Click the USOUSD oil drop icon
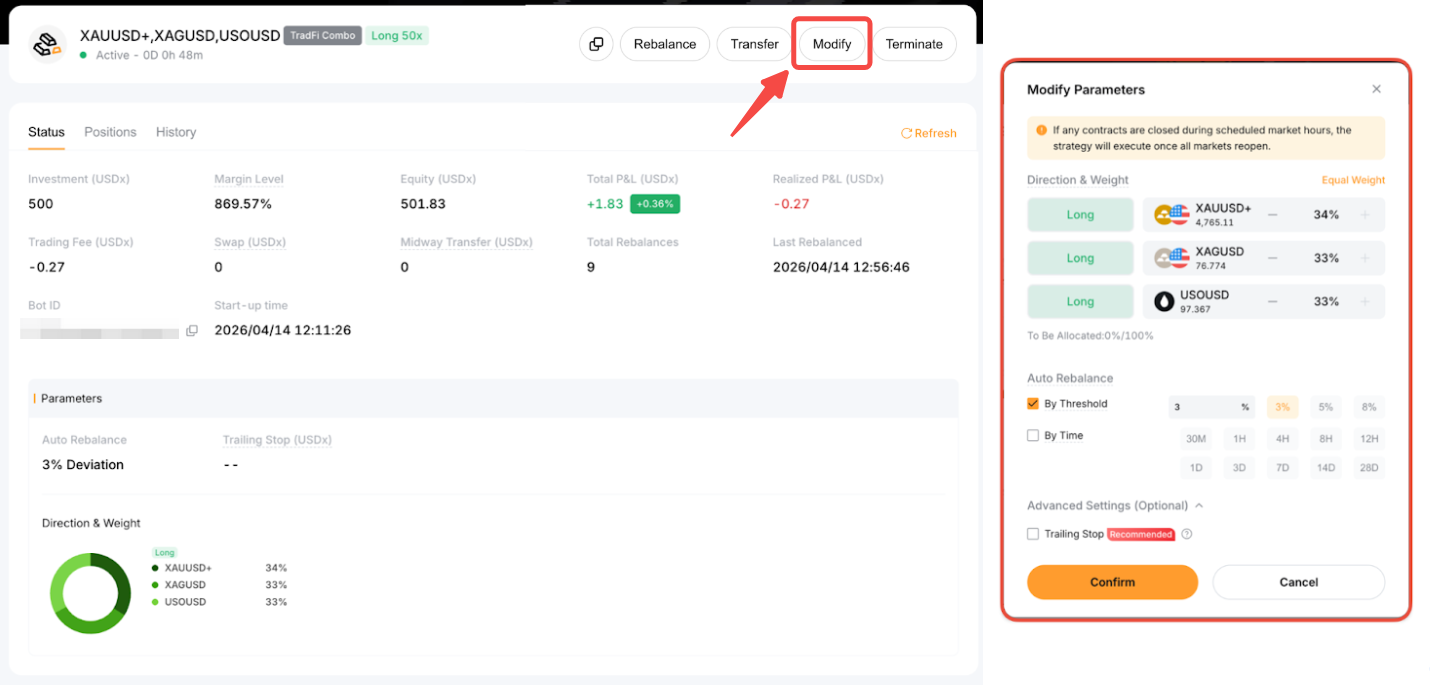Image resolution: width=1430 pixels, height=685 pixels. pos(1164,301)
